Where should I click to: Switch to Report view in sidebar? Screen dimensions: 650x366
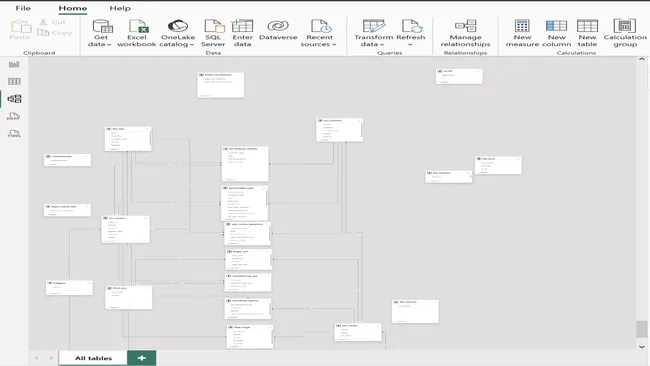coord(14,64)
